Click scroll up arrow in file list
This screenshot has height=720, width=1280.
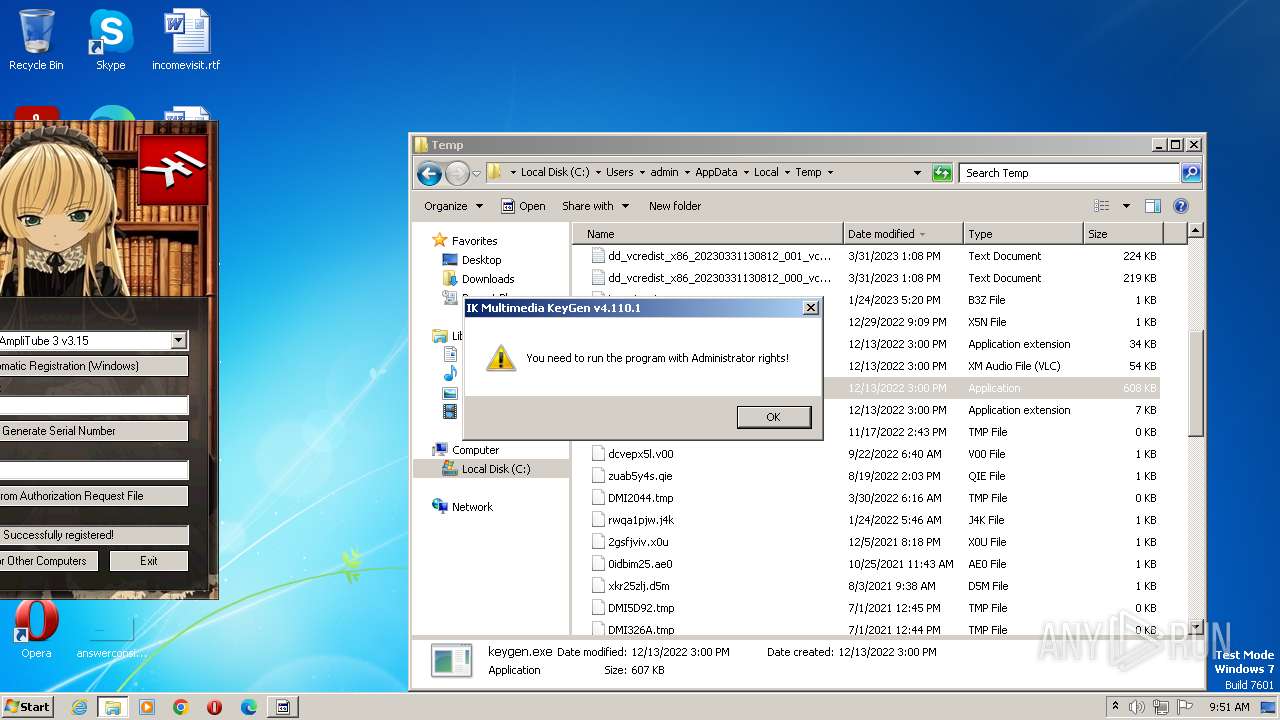point(1195,232)
